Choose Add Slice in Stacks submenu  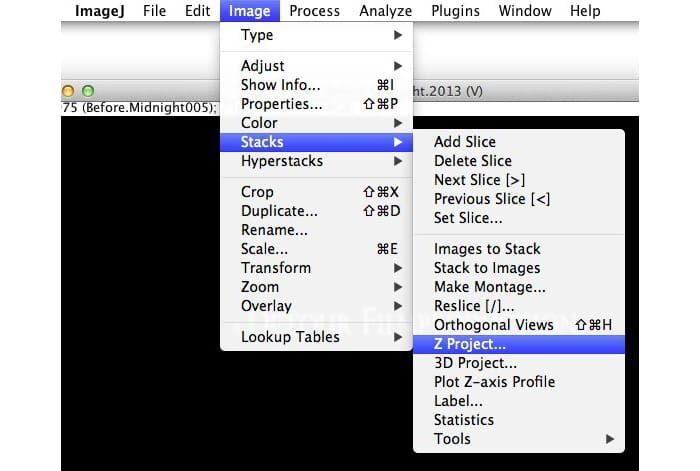pyautogui.click(x=519, y=142)
